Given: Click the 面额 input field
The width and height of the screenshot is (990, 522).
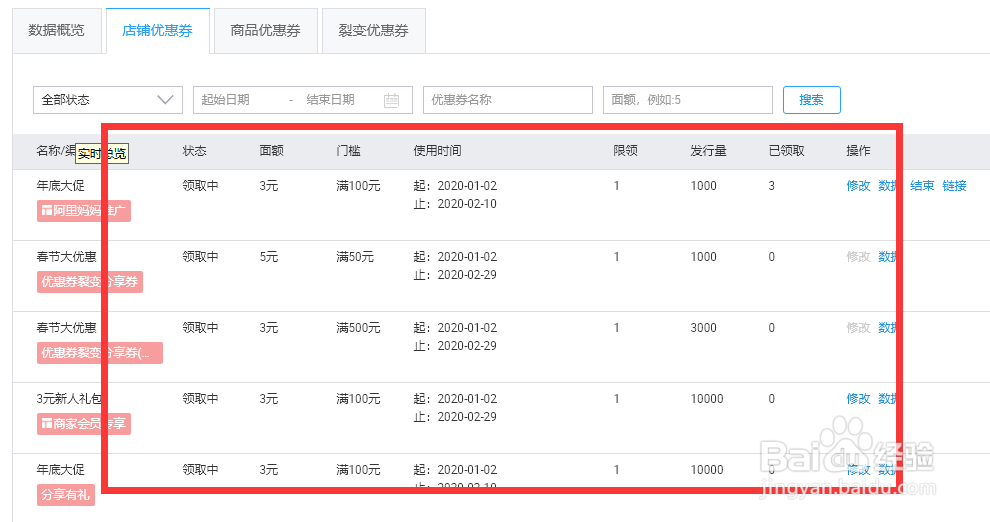Looking at the screenshot, I should (x=688, y=100).
